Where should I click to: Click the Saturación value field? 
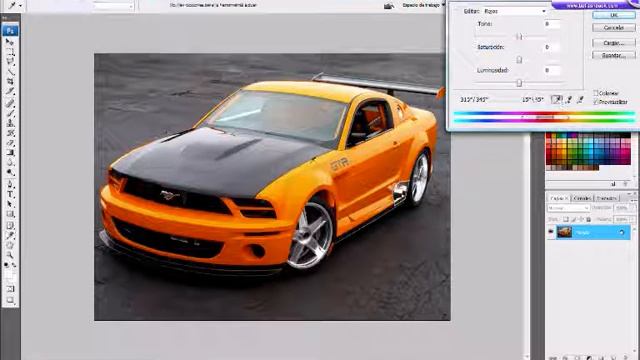click(552, 47)
